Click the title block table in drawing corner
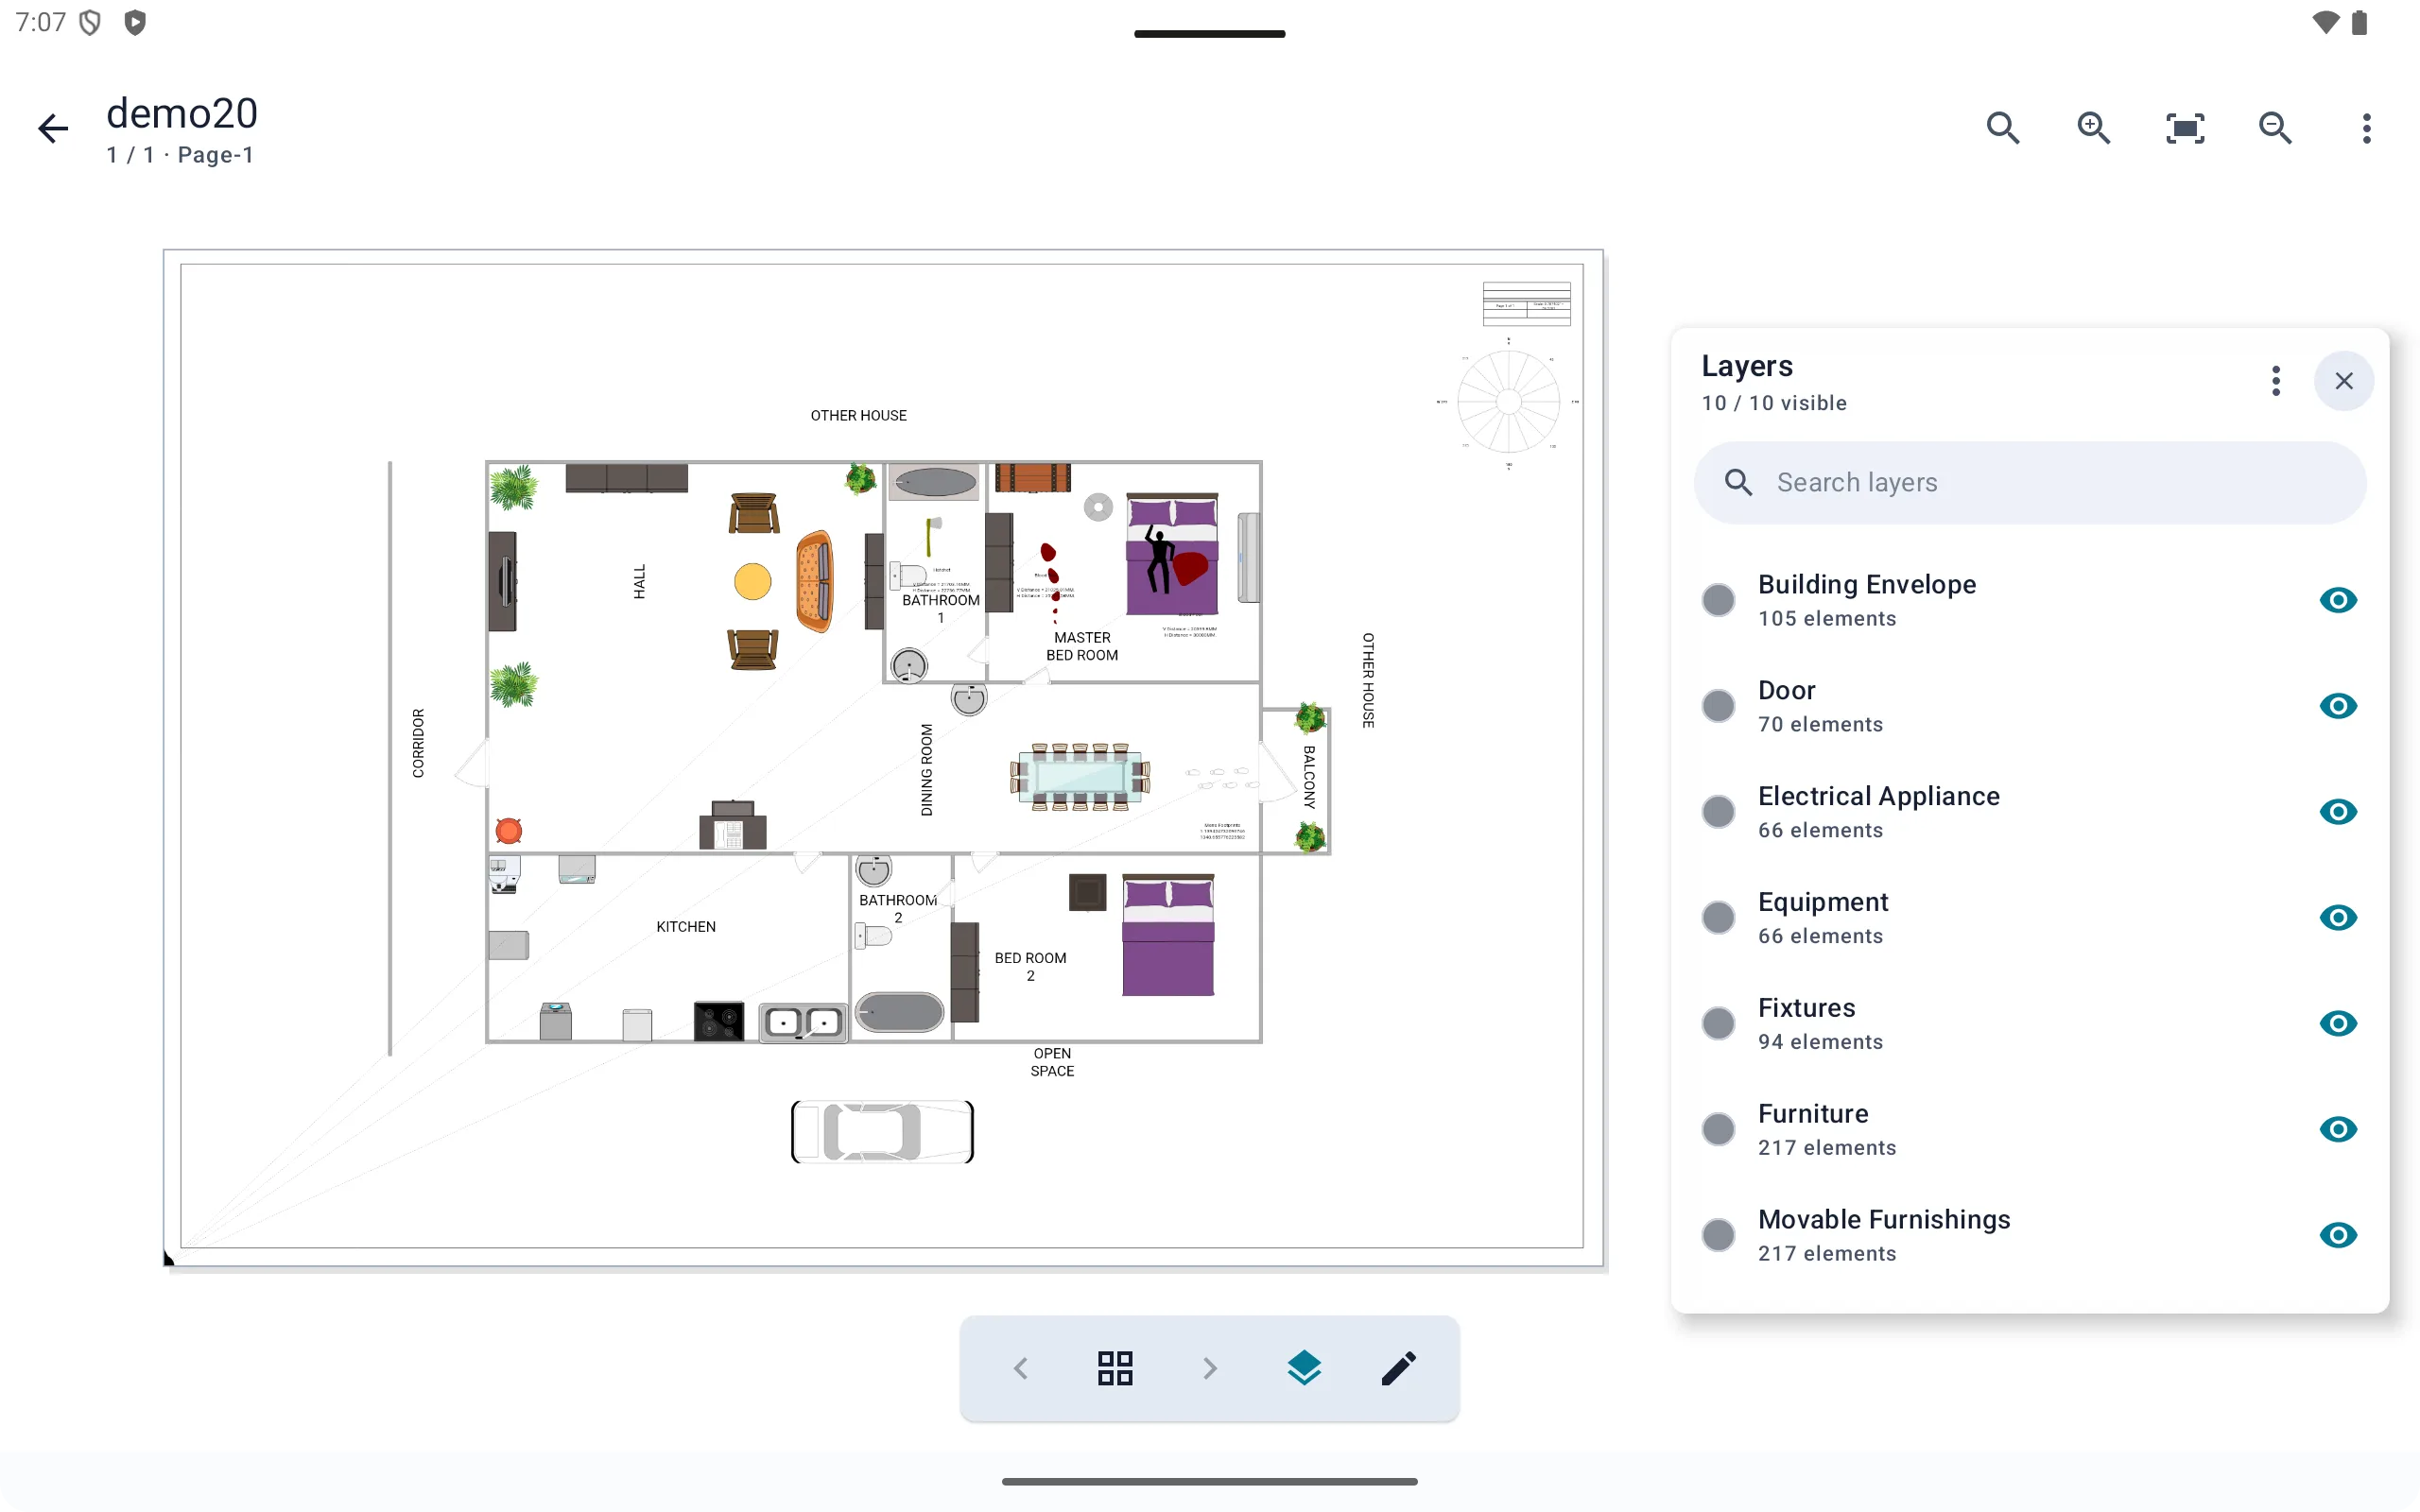 click(1526, 304)
